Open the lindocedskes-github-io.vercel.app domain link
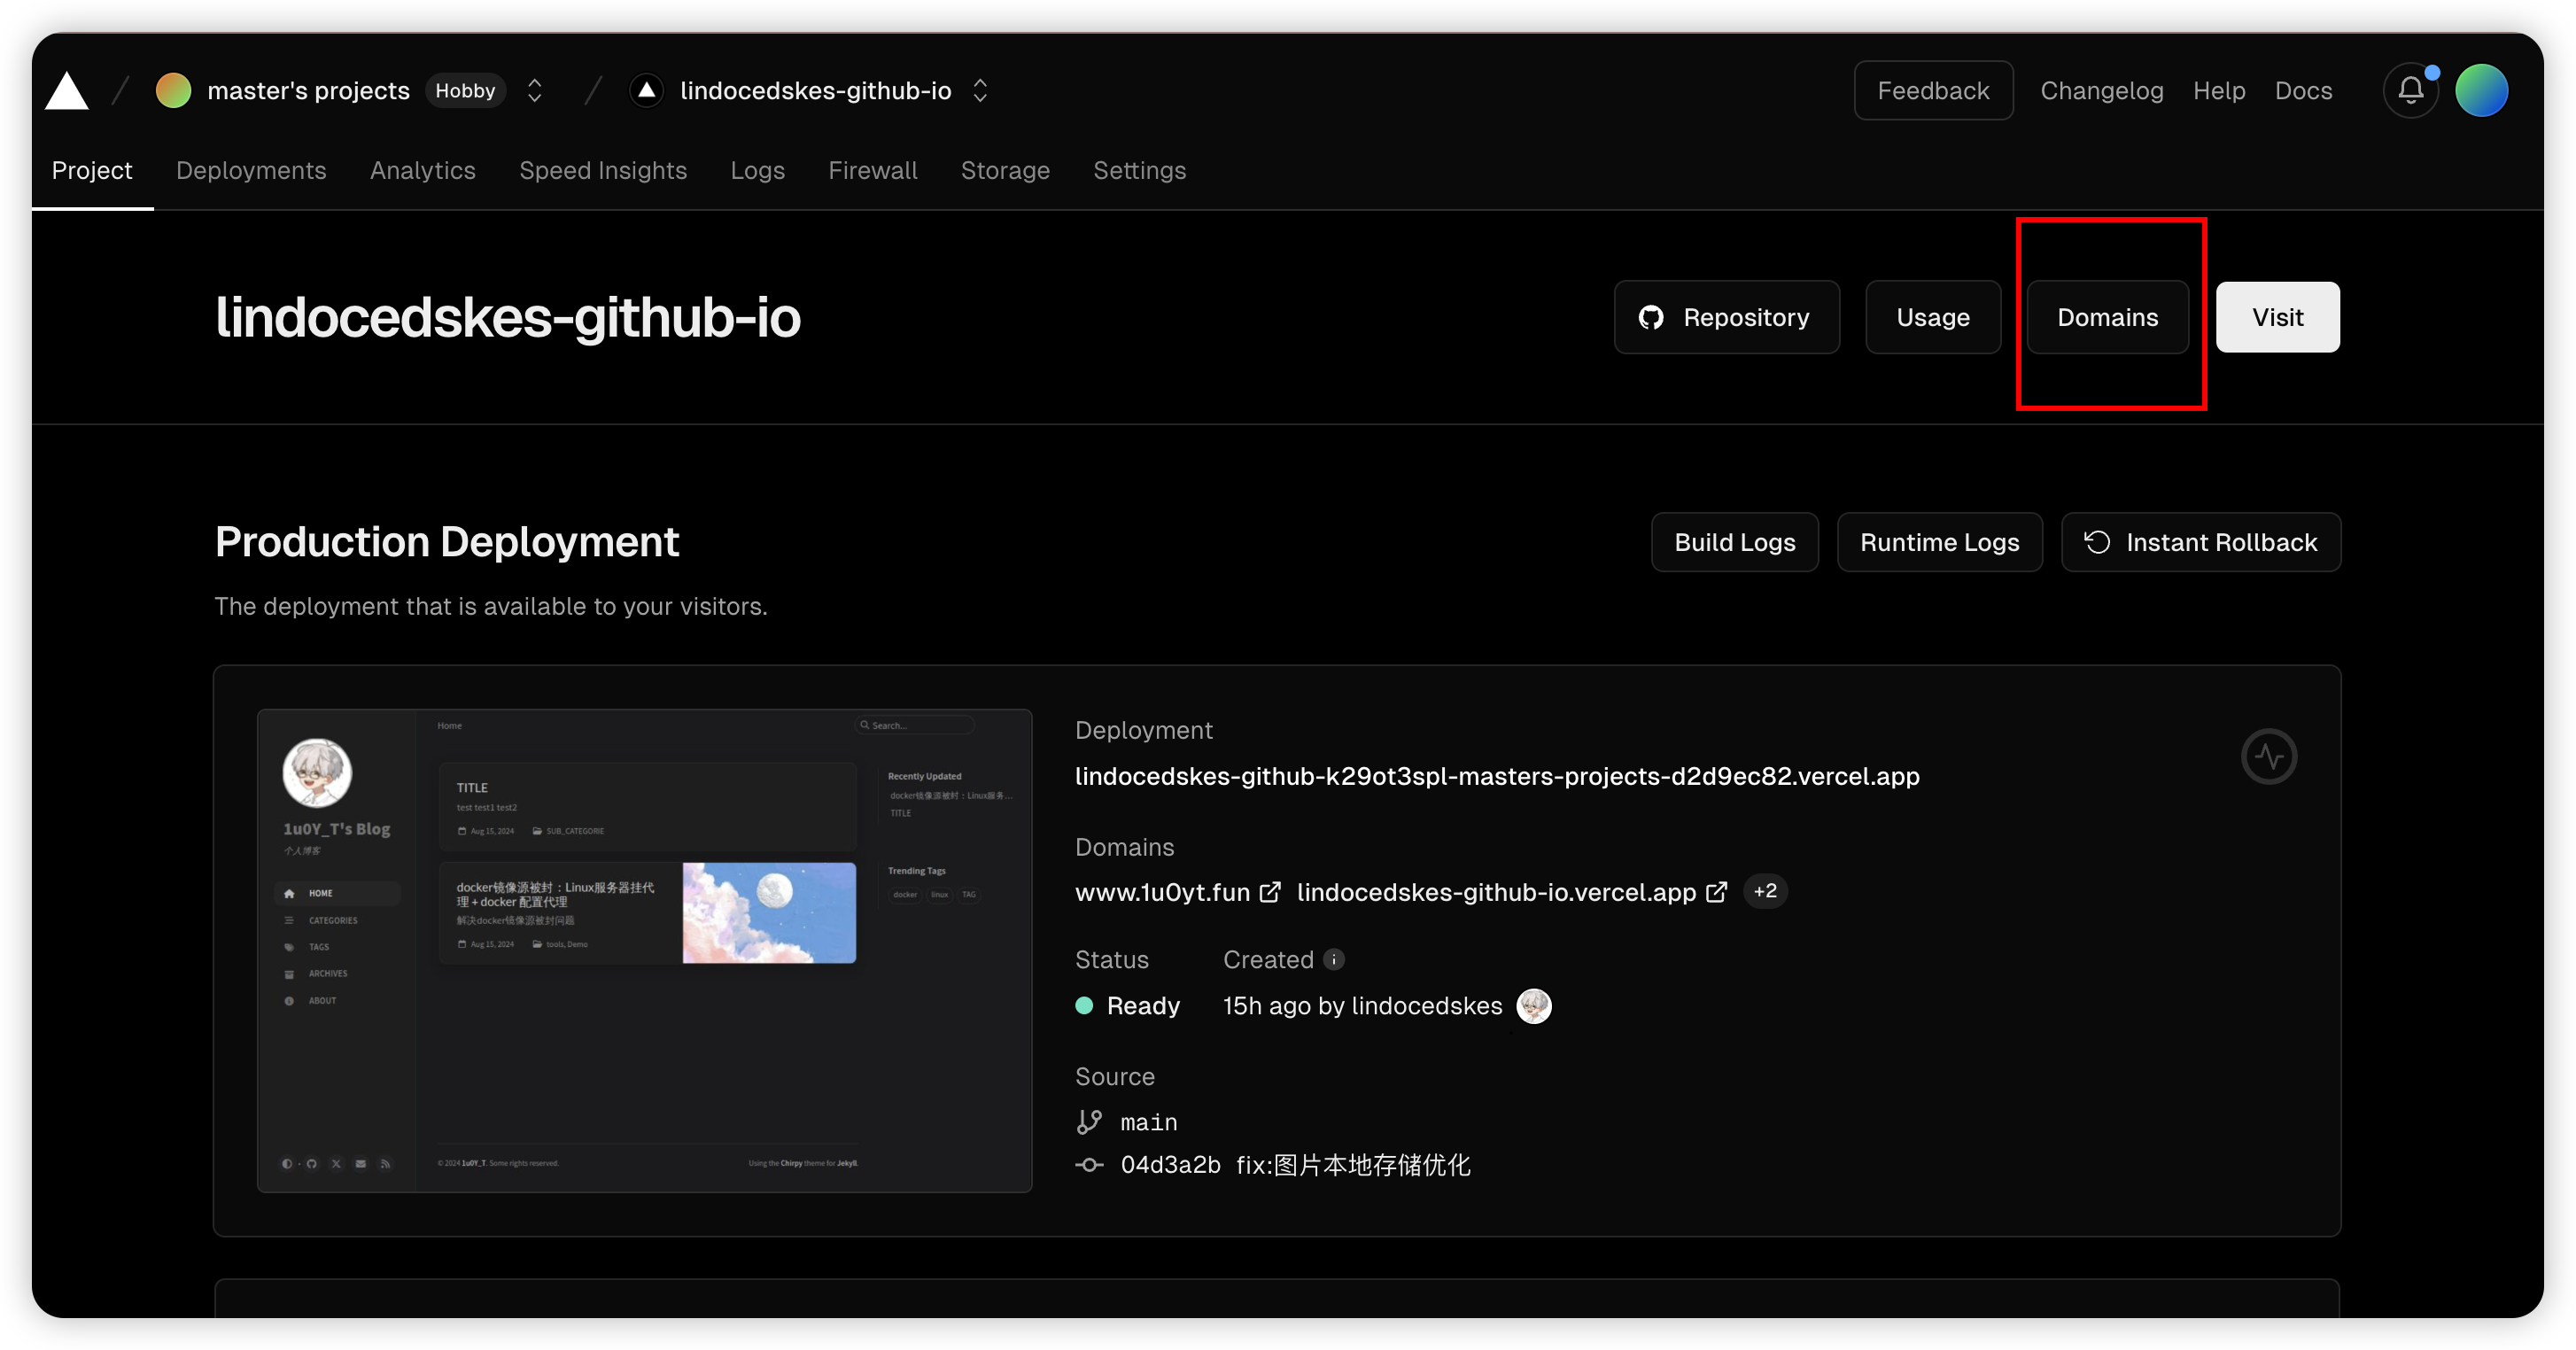The image size is (2576, 1350). pos(1496,892)
